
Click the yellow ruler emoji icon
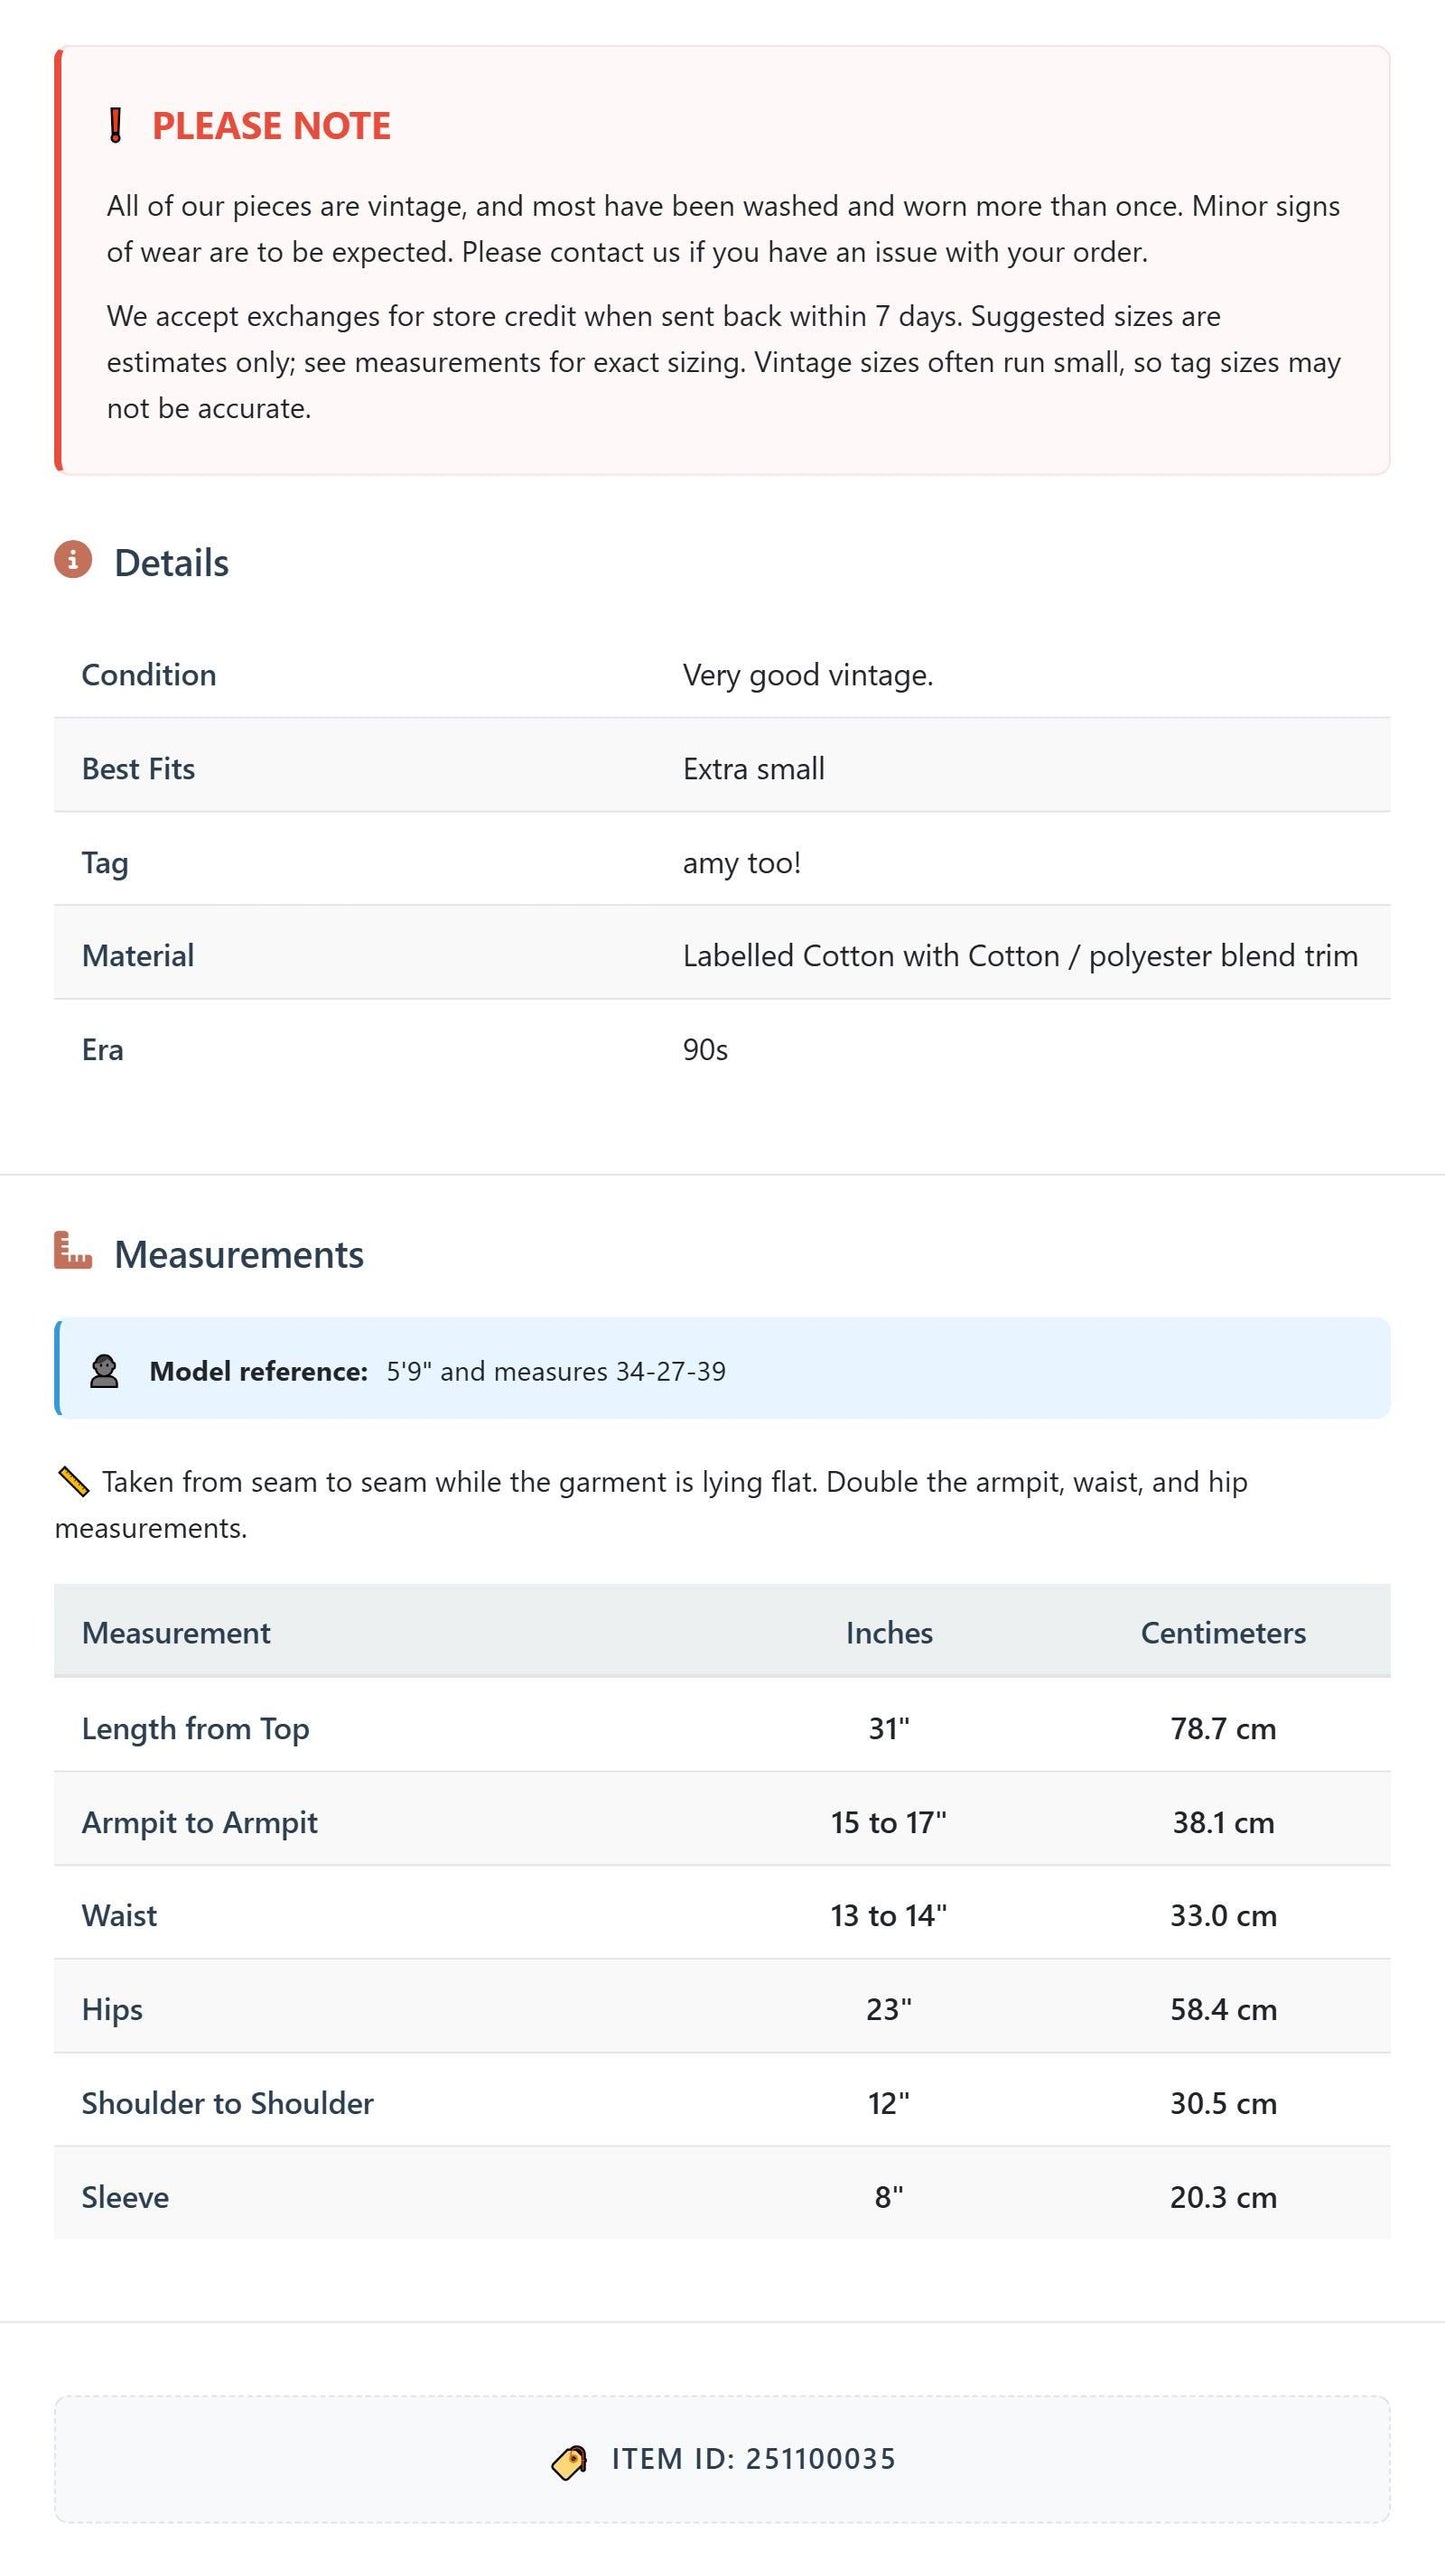pos(74,1481)
